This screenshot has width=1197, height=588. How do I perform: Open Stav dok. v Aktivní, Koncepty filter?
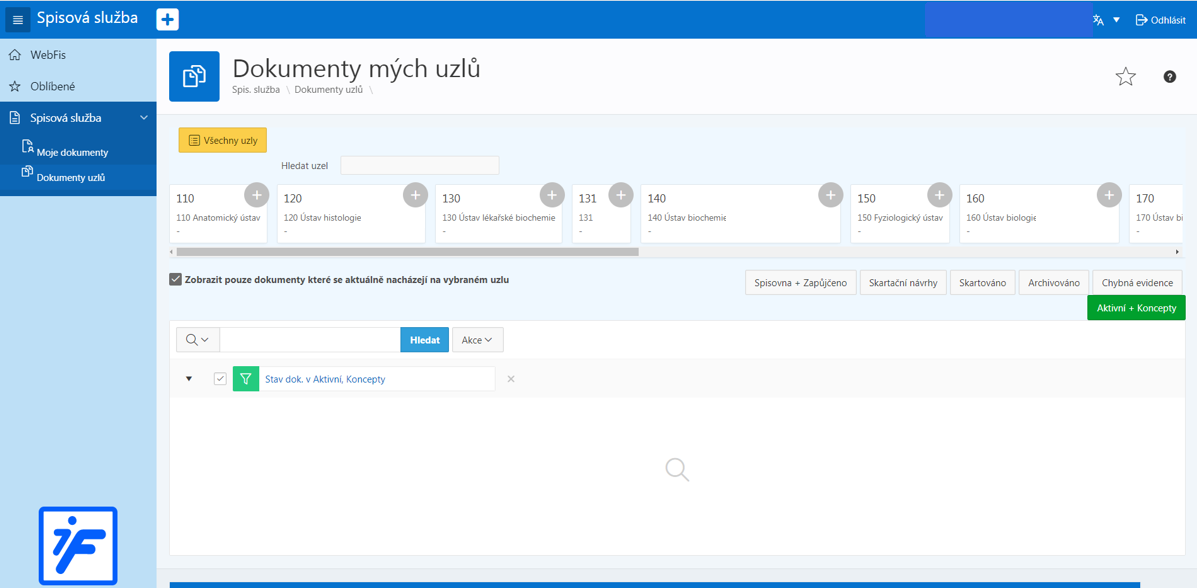point(325,379)
